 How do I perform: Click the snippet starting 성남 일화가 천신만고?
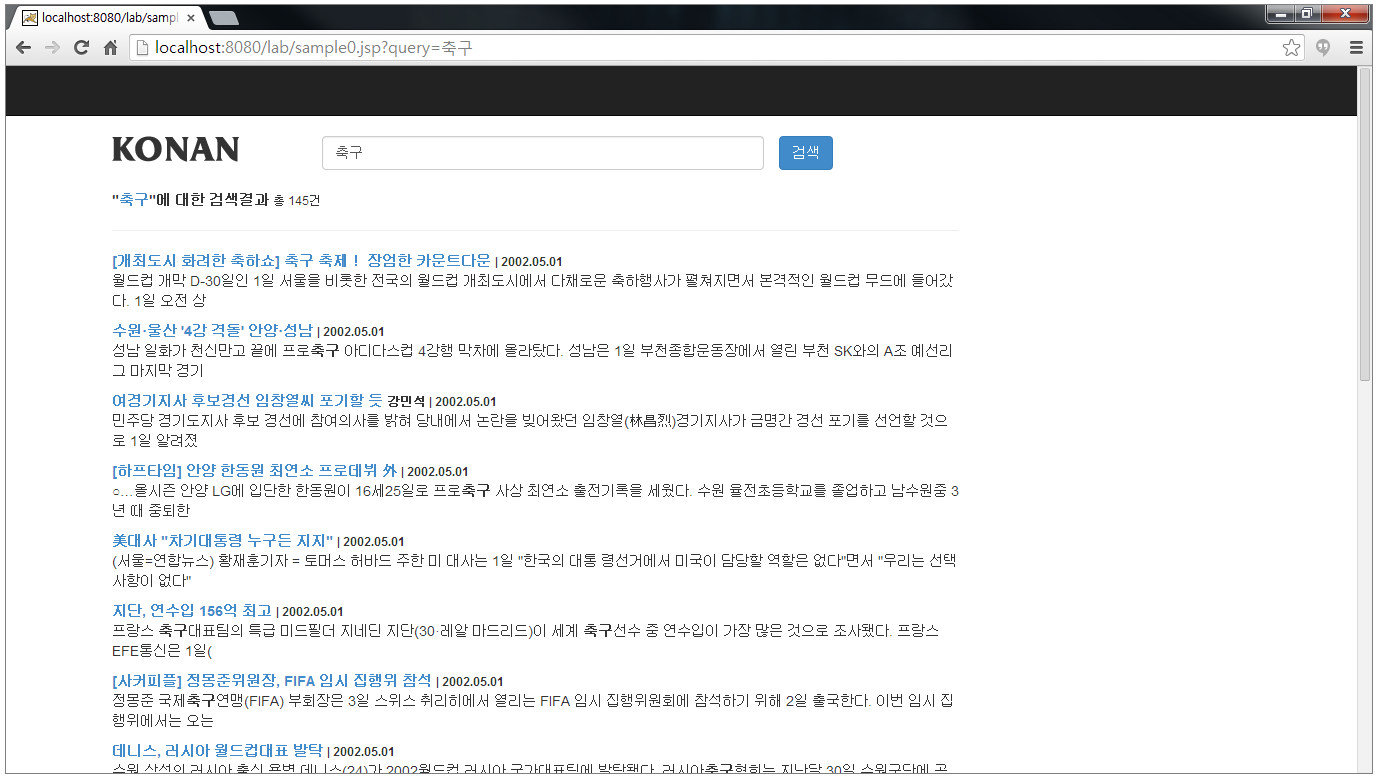533,360
